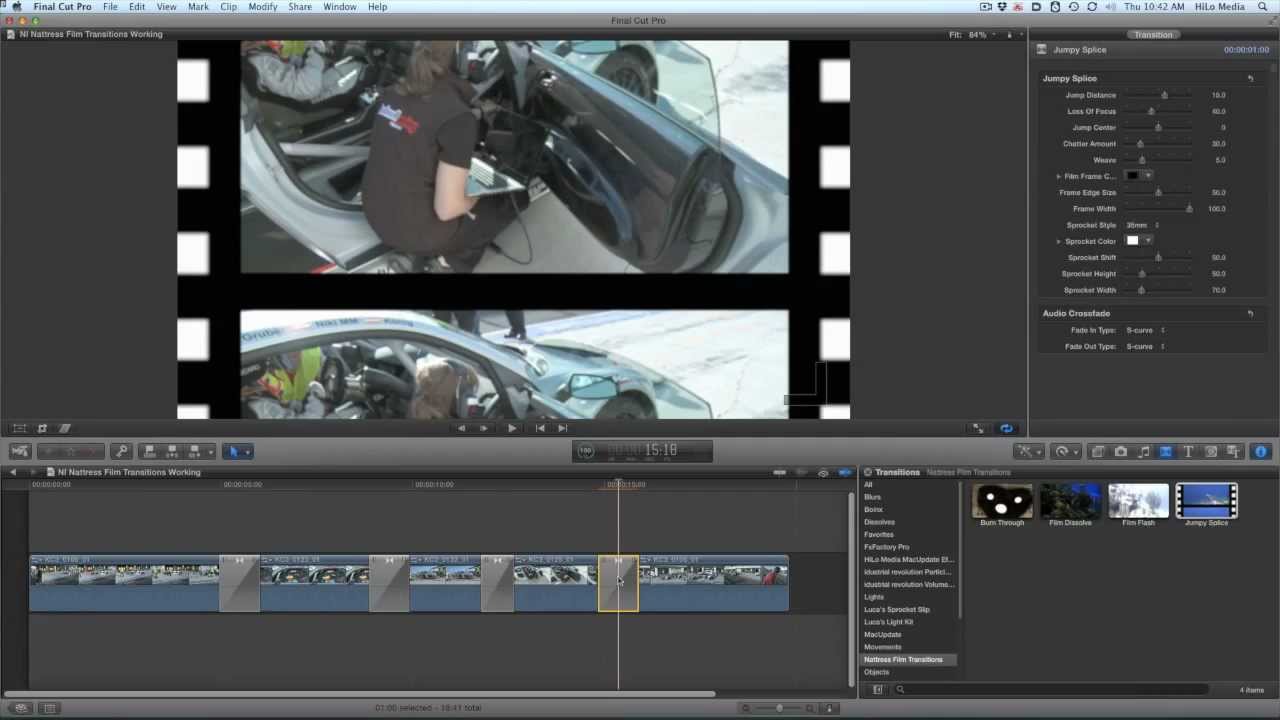Click the Import Media camera button
The height and width of the screenshot is (720, 1280).
pyautogui.click(x=20, y=452)
